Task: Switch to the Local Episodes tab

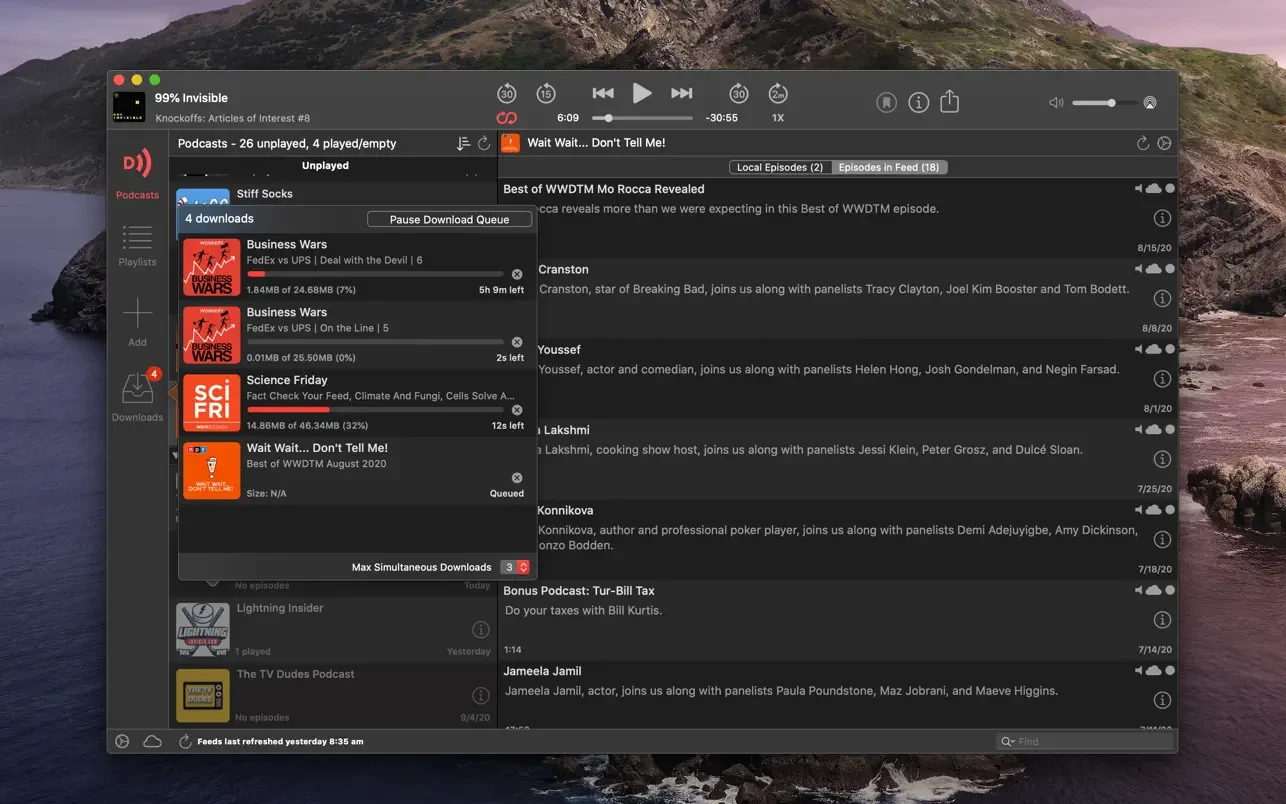Action: pyautogui.click(x=780, y=167)
